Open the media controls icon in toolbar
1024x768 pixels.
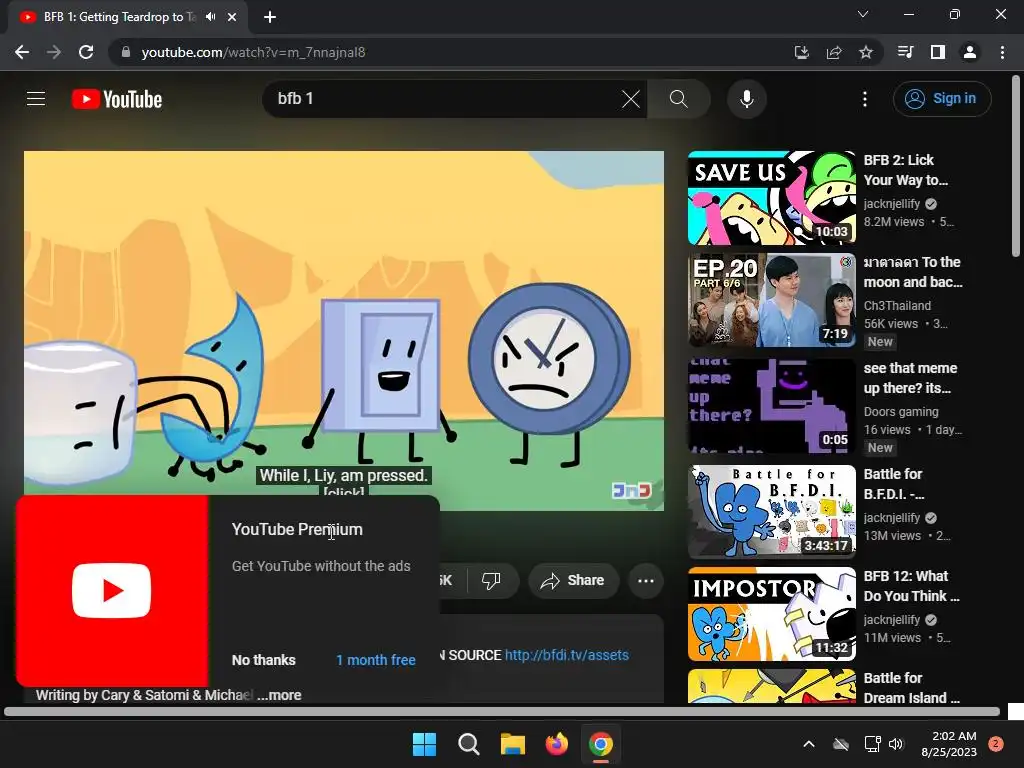click(905, 52)
